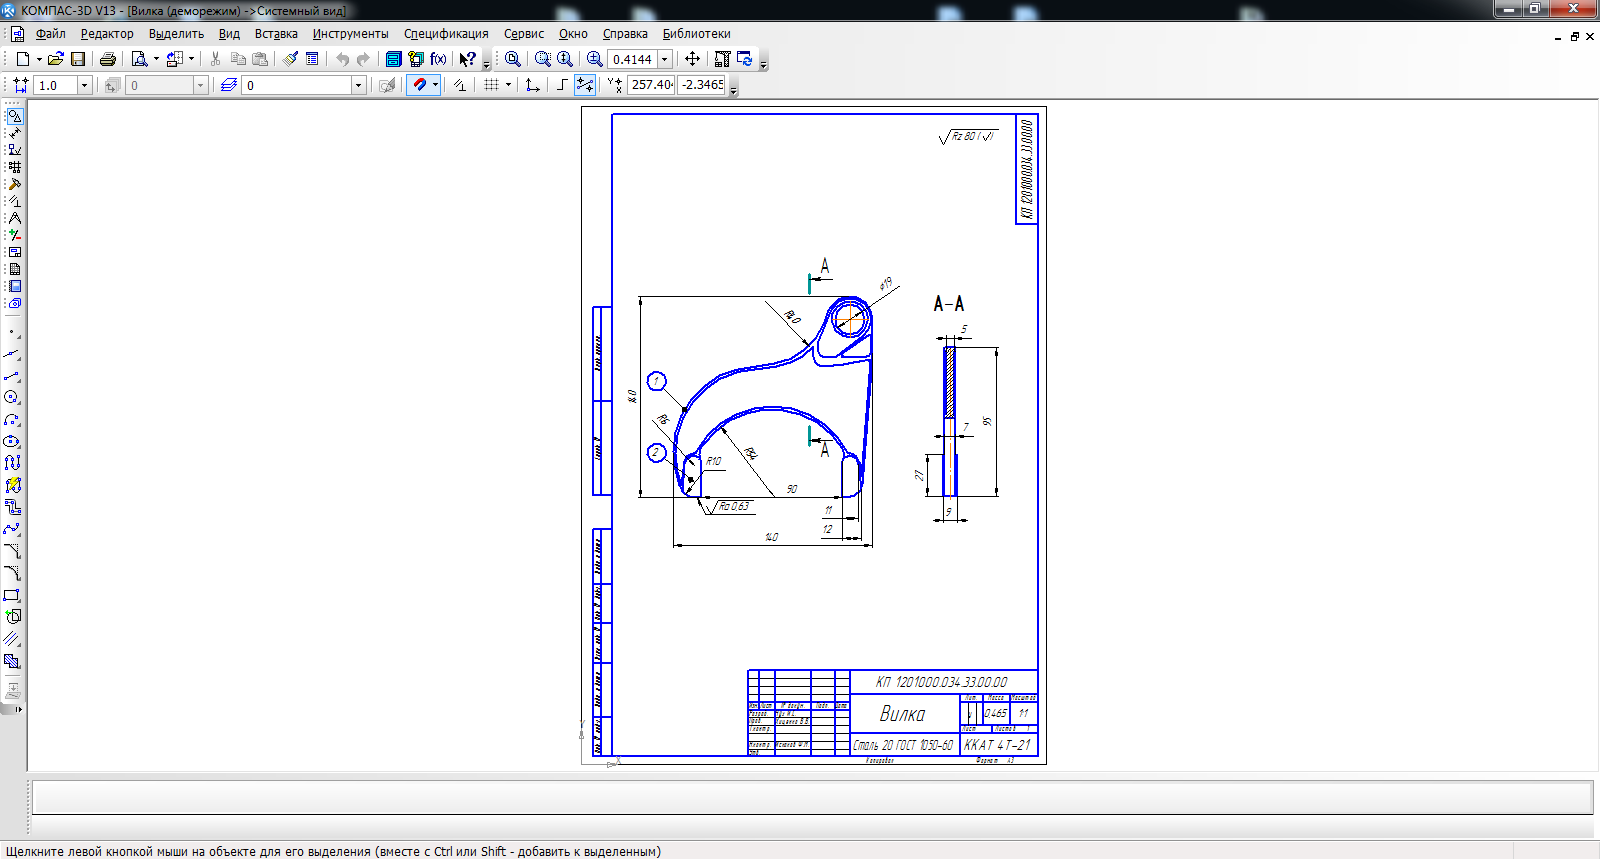Select the fillet tool in left toolbar
Screen dimensions: 1600x860
(12, 573)
